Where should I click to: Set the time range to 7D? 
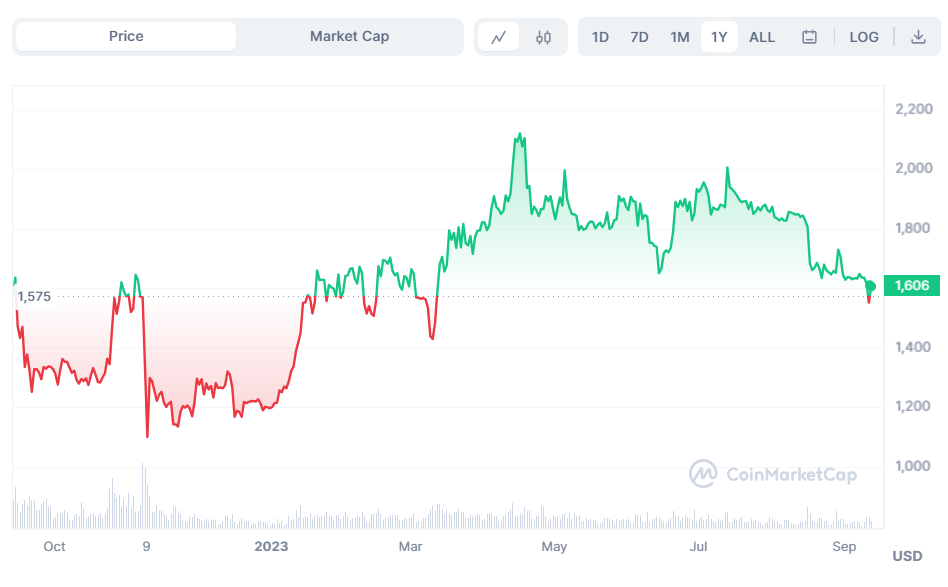[x=639, y=37]
